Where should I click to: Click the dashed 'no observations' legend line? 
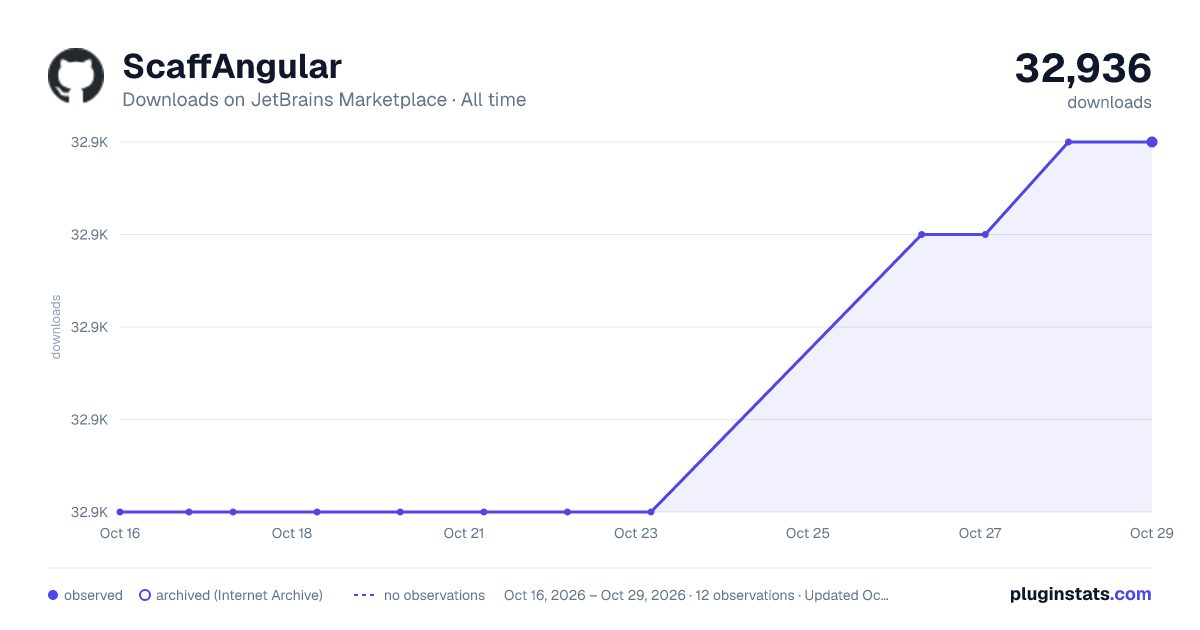click(364, 595)
